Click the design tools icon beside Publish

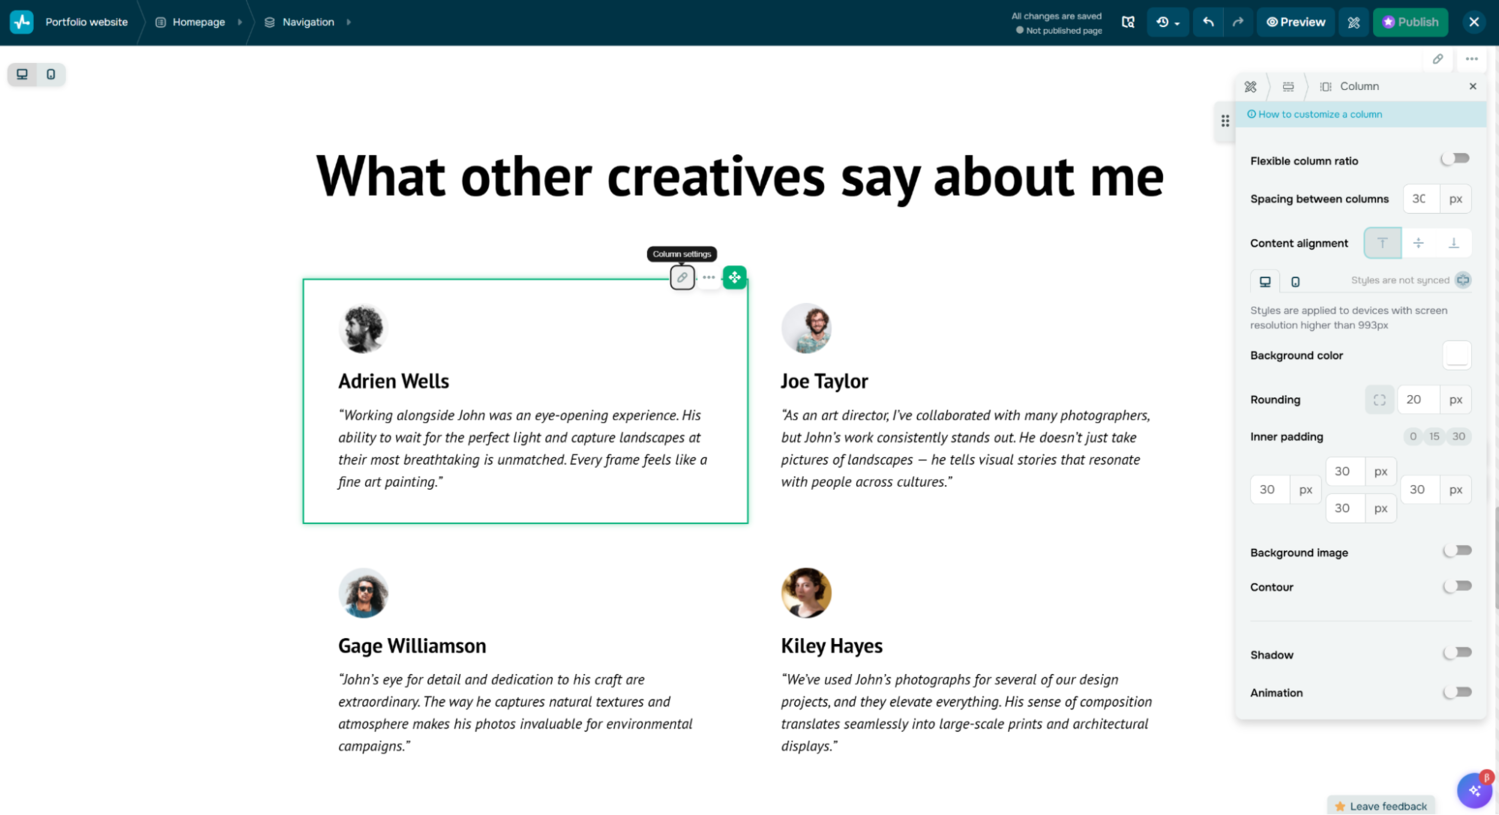point(1353,21)
